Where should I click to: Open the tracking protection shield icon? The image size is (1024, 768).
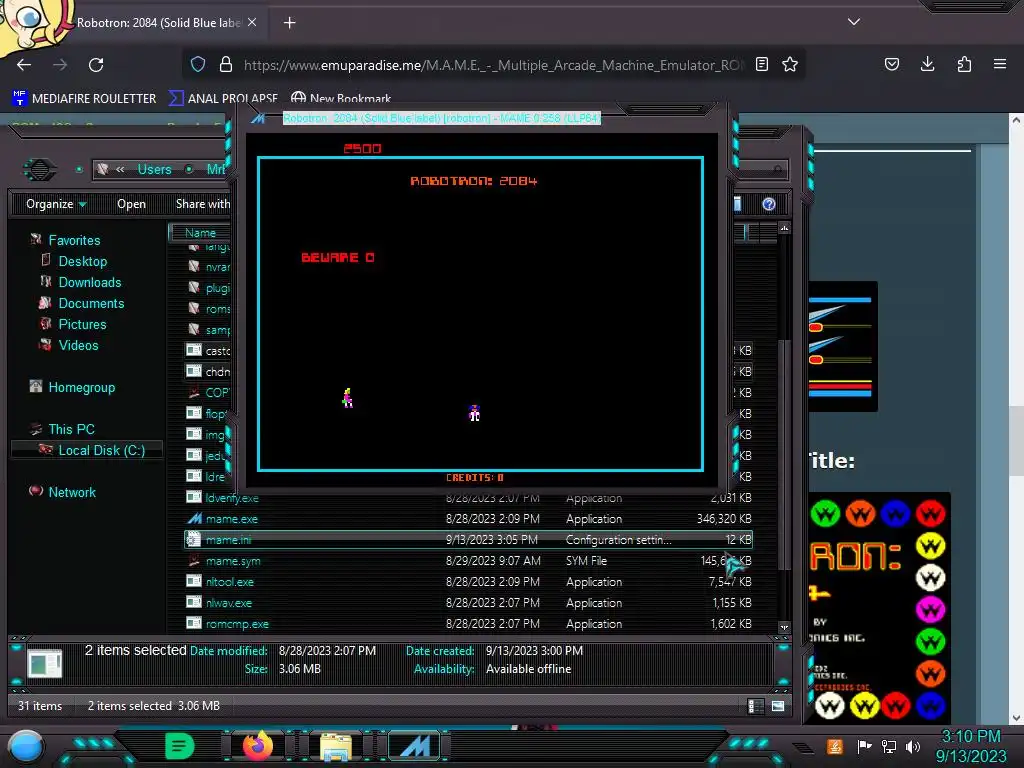point(198,64)
